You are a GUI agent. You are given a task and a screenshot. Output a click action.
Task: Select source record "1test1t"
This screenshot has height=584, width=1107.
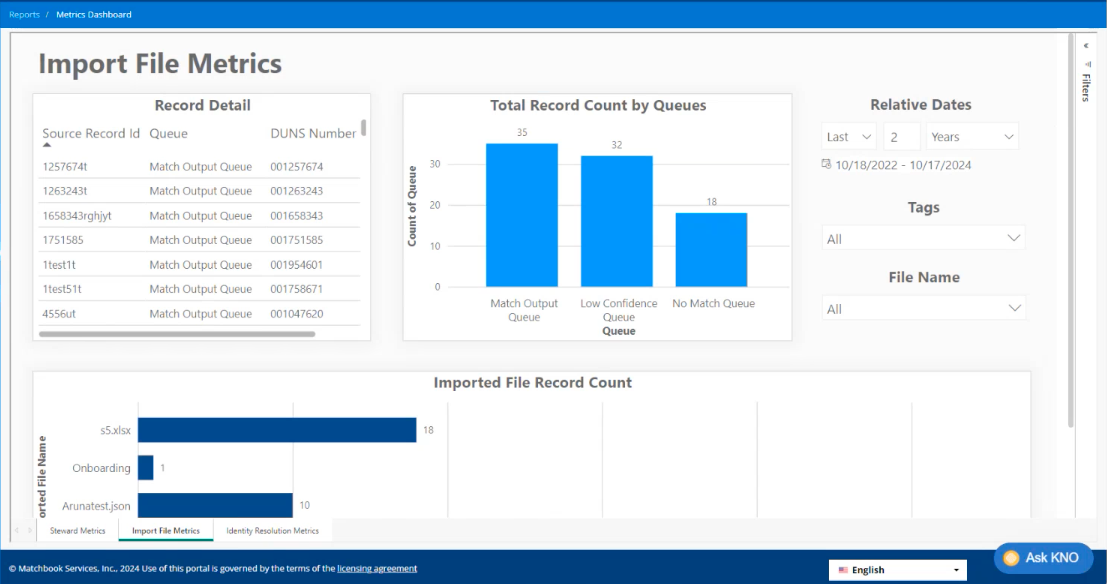[59, 265]
